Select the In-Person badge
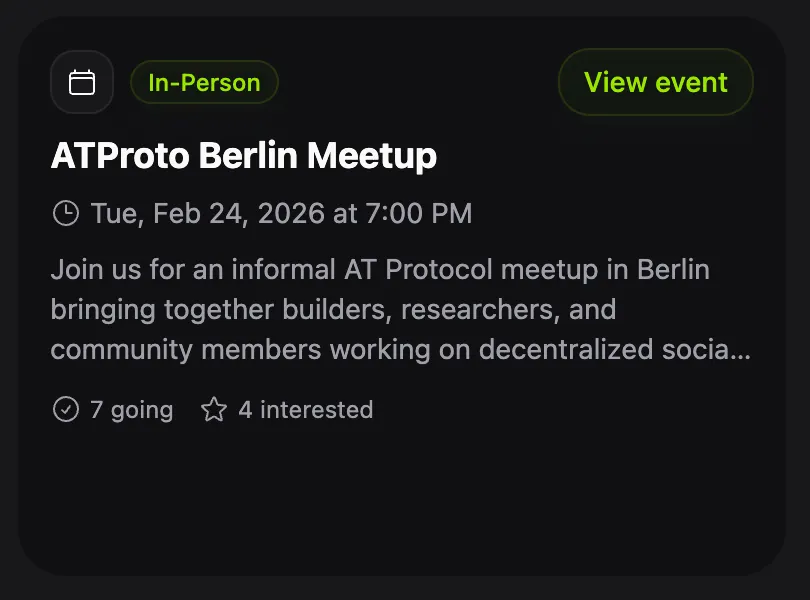 pos(204,83)
